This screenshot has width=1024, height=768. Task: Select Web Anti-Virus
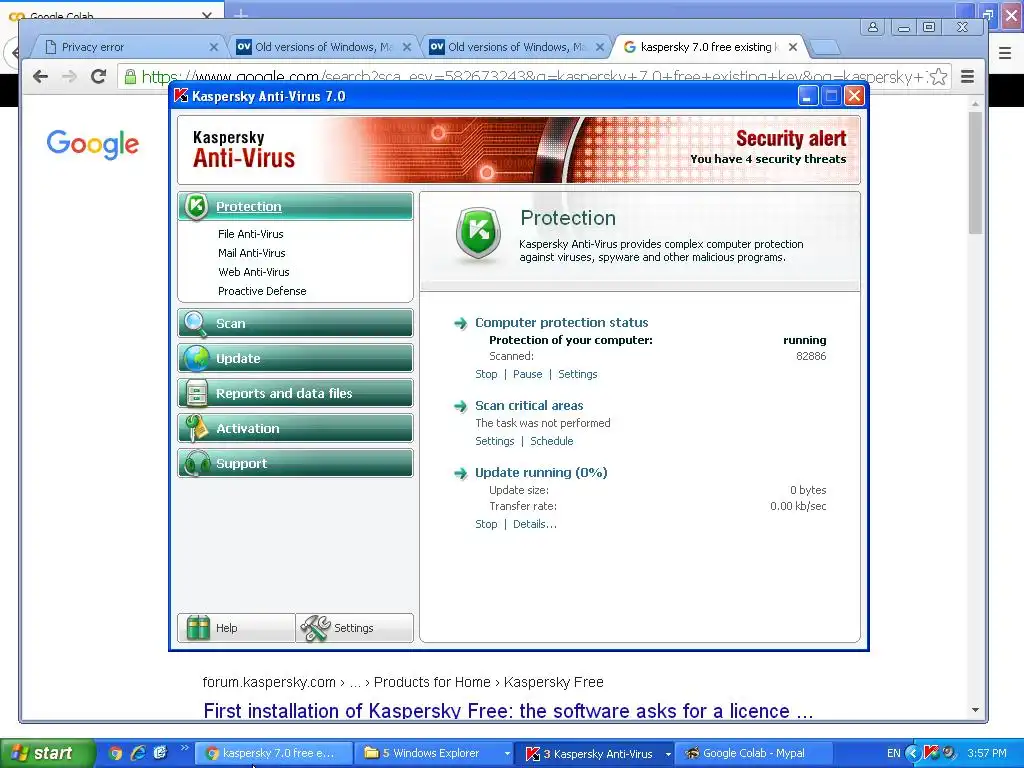point(253,272)
